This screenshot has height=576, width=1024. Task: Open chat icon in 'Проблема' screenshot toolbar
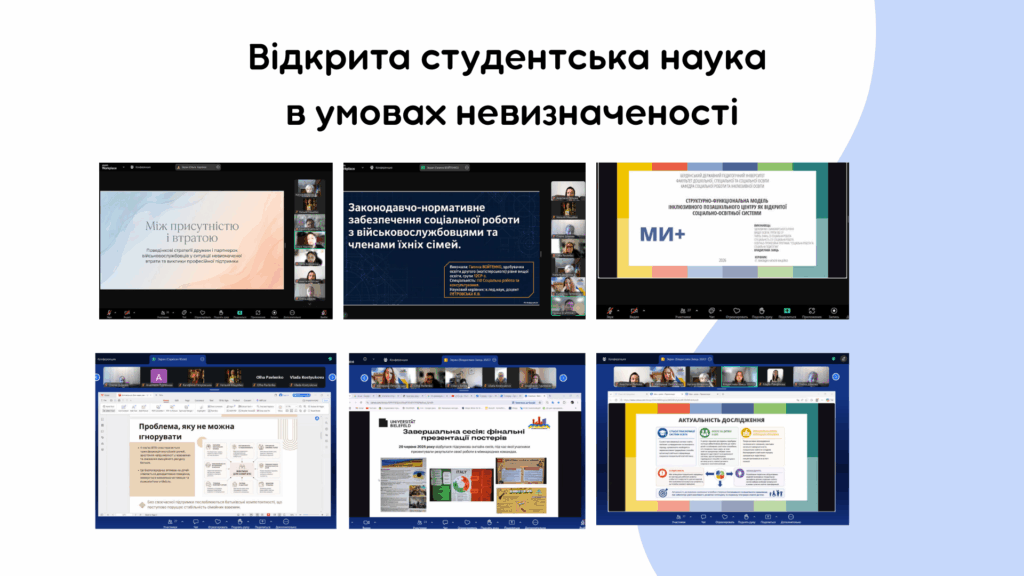tap(196, 522)
